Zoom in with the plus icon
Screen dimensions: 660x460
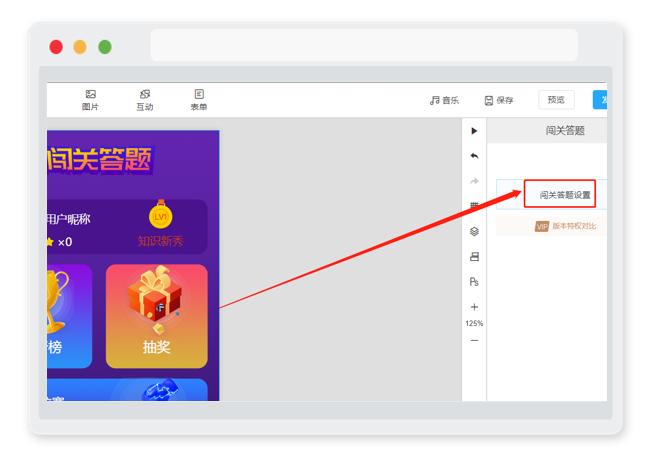474,307
